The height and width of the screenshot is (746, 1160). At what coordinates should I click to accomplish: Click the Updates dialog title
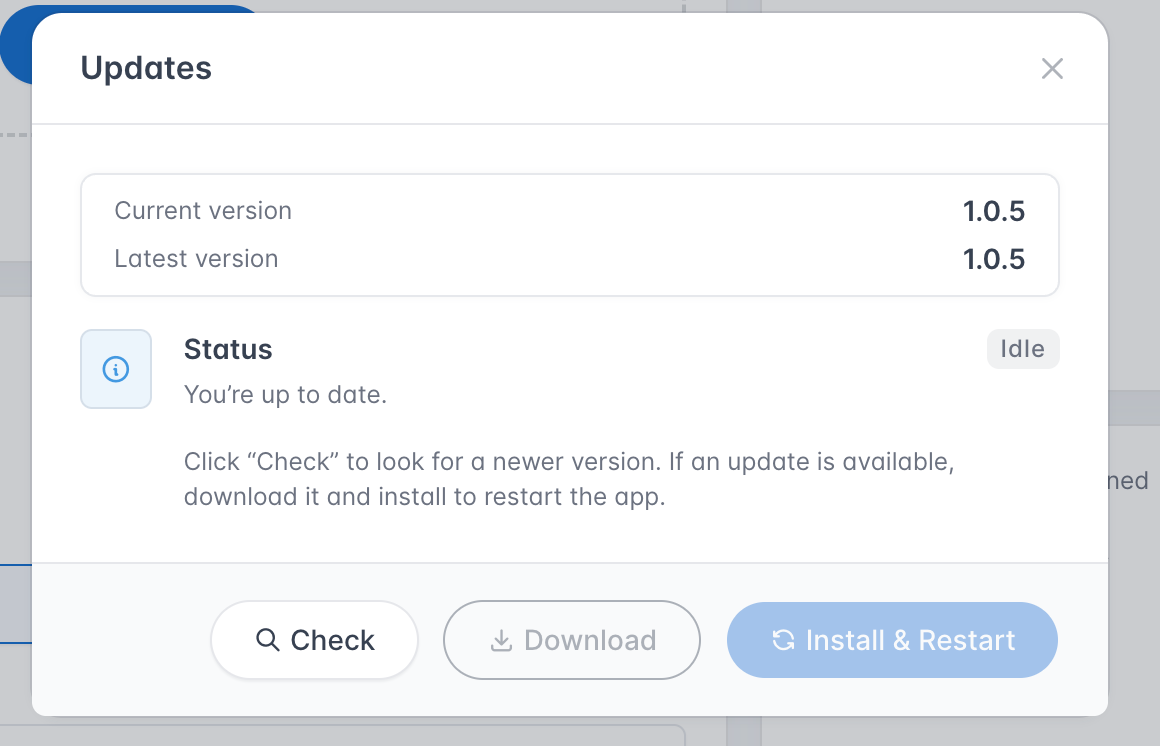[x=146, y=68]
